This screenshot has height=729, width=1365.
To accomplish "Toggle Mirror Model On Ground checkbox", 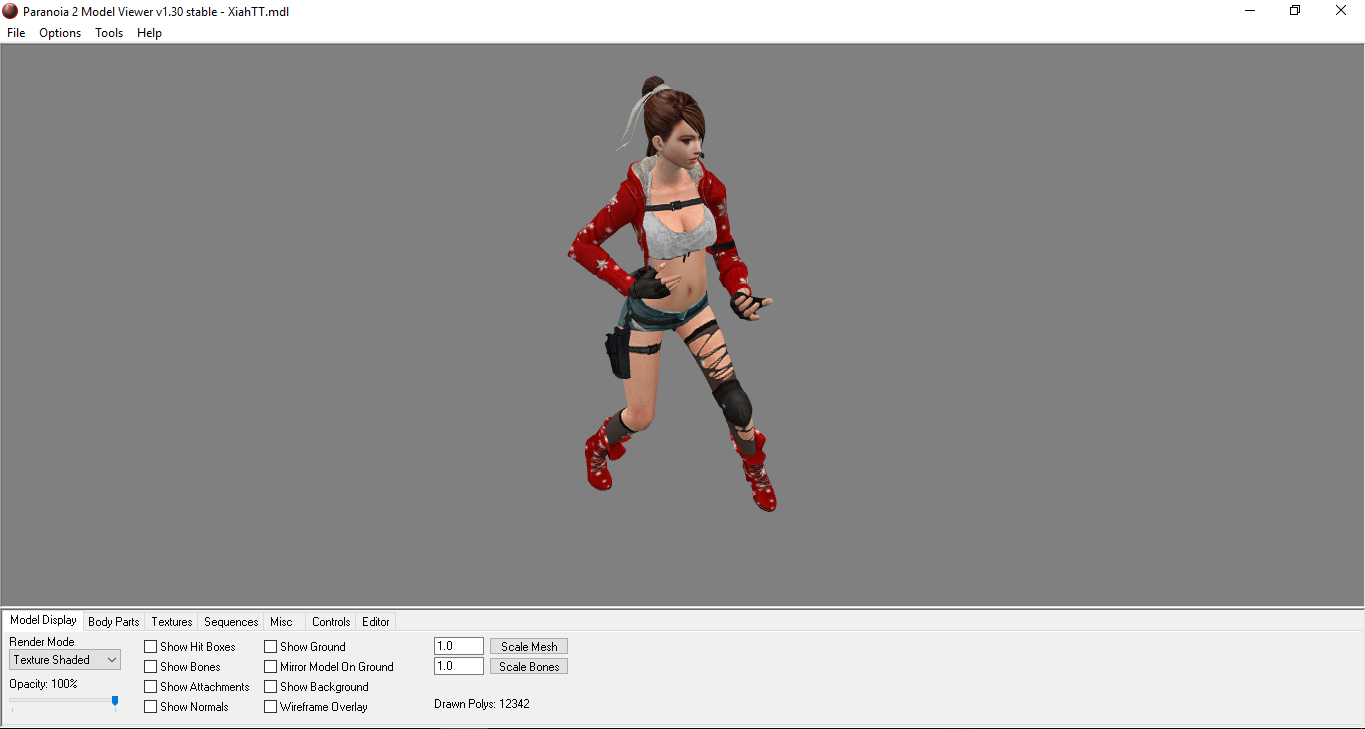I will coord(271,667).
